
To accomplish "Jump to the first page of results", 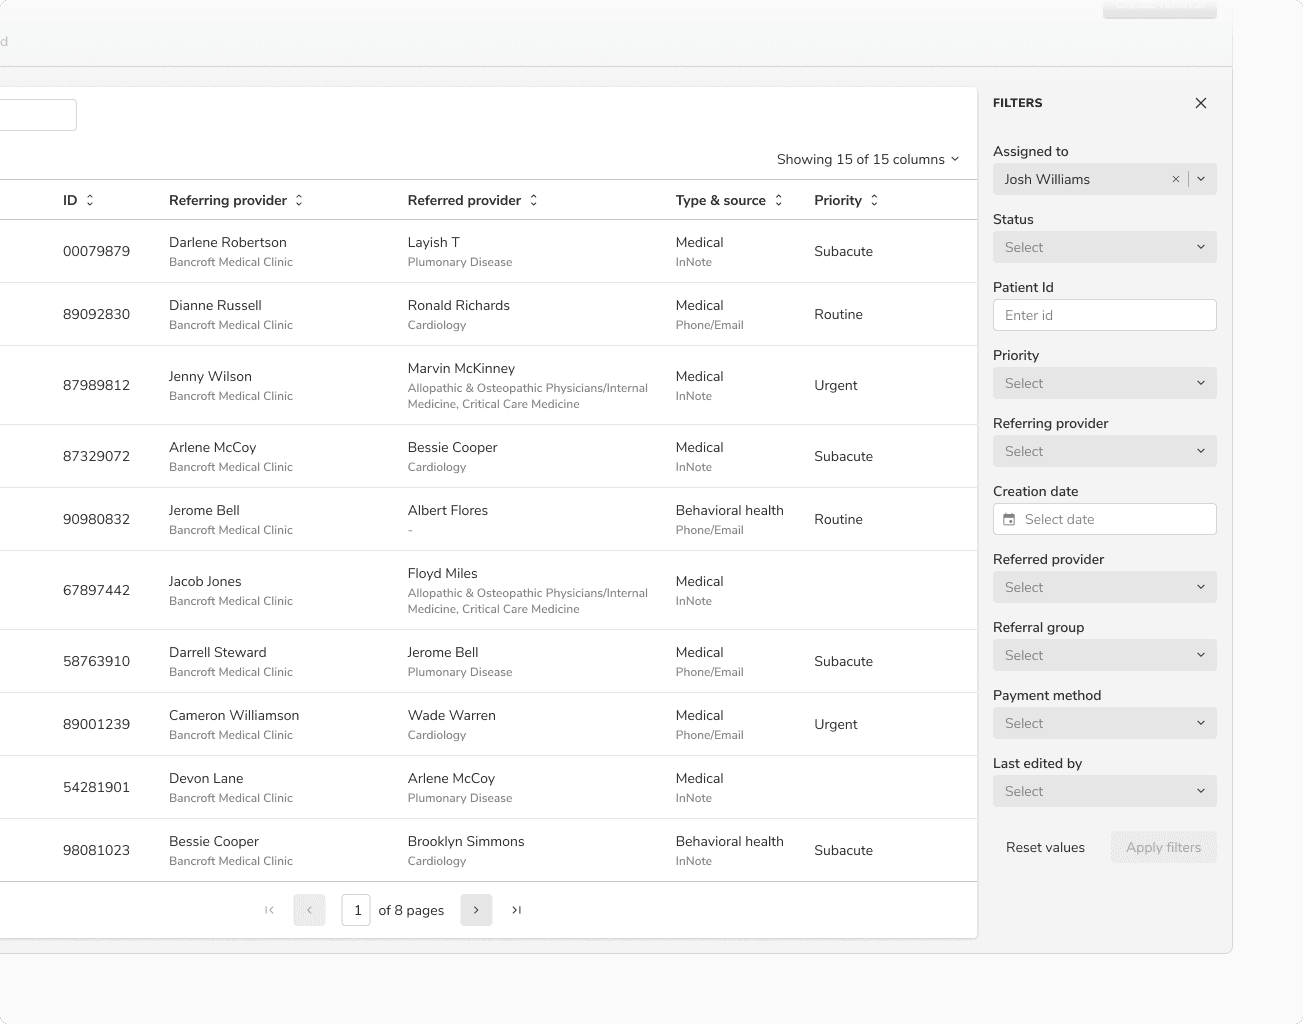I will point(269,910).
